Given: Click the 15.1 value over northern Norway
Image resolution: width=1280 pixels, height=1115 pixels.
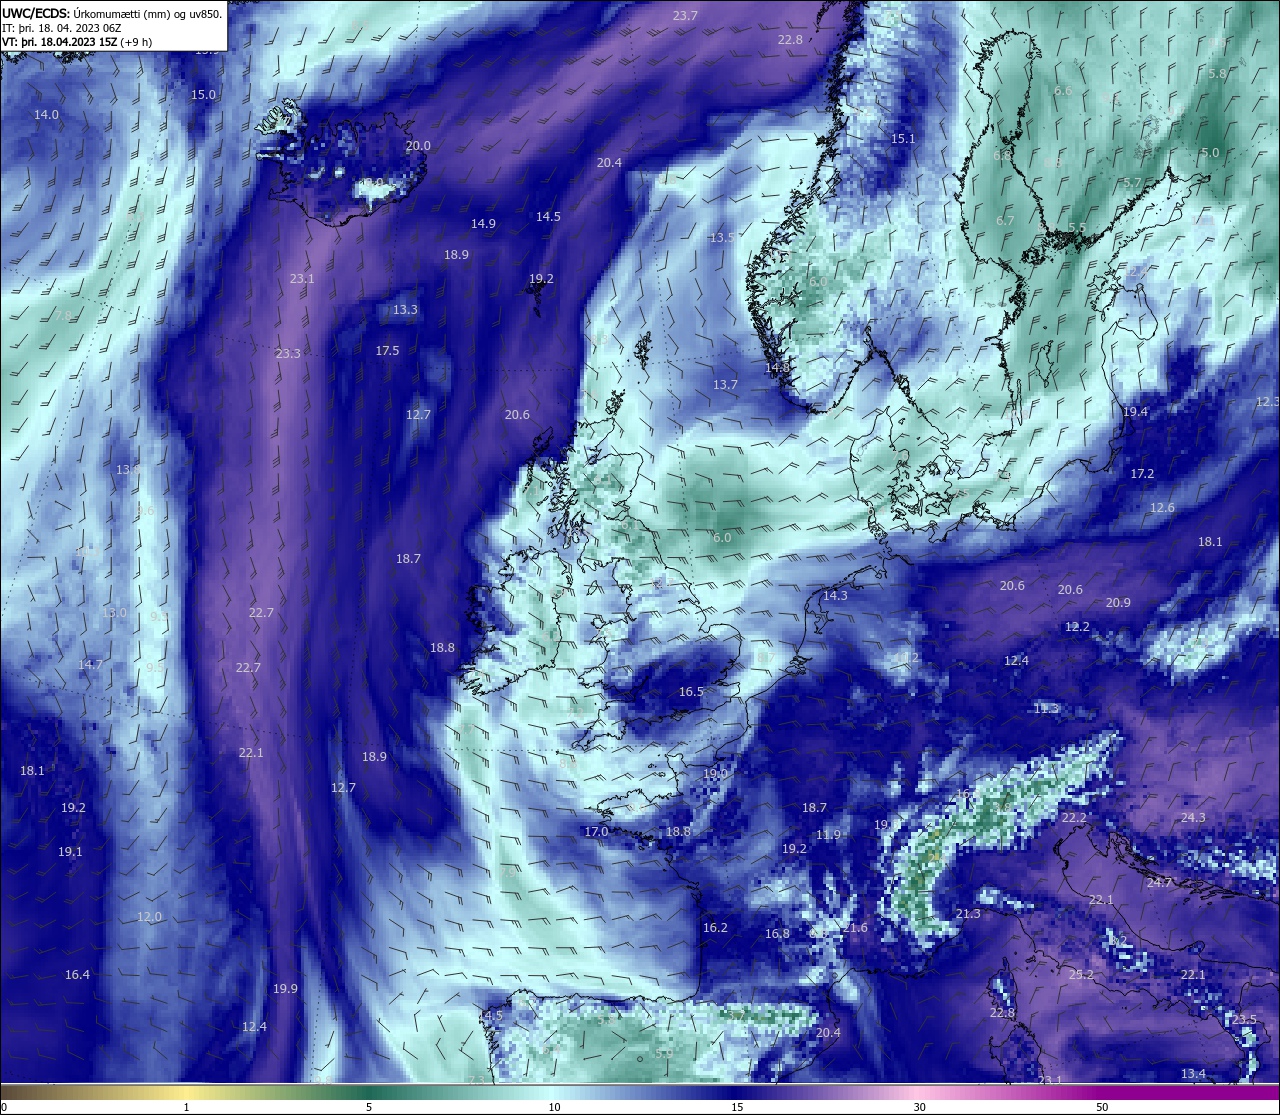Looking at the screenshot, I should point(903,139).
